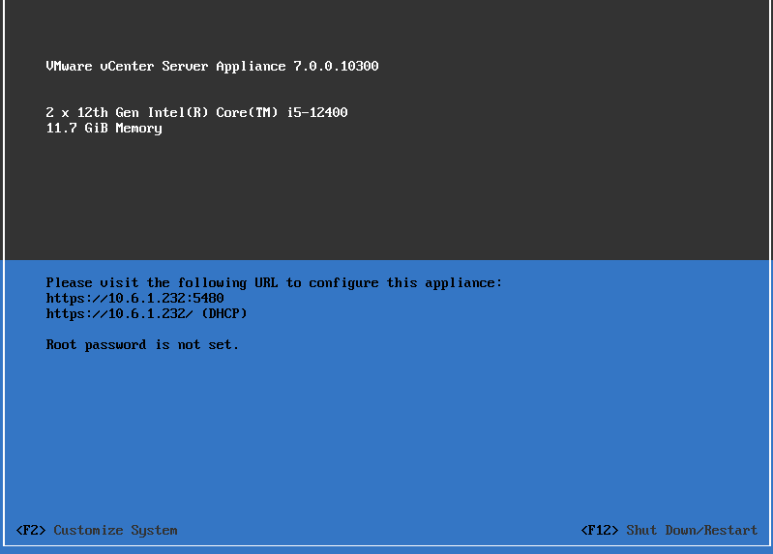
Task: Click the https://10.6.1.232:5480 configuration URL
Action: click(x=135, y=298)
